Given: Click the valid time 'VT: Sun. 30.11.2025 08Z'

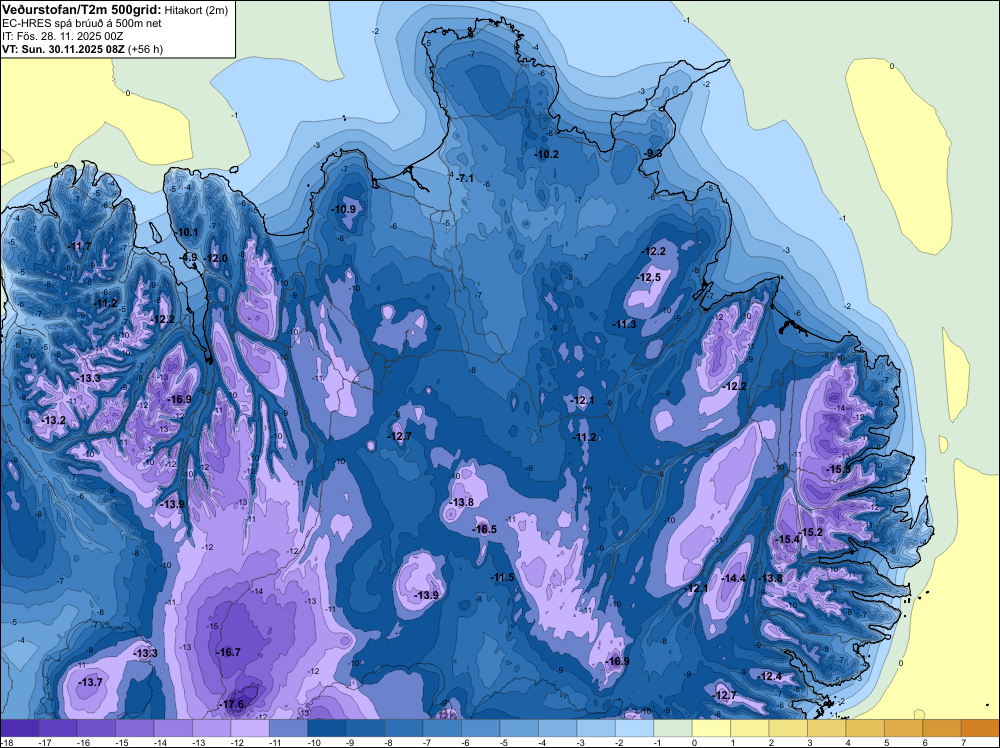Looking at the screenshot, I should [x=64, y=49].
